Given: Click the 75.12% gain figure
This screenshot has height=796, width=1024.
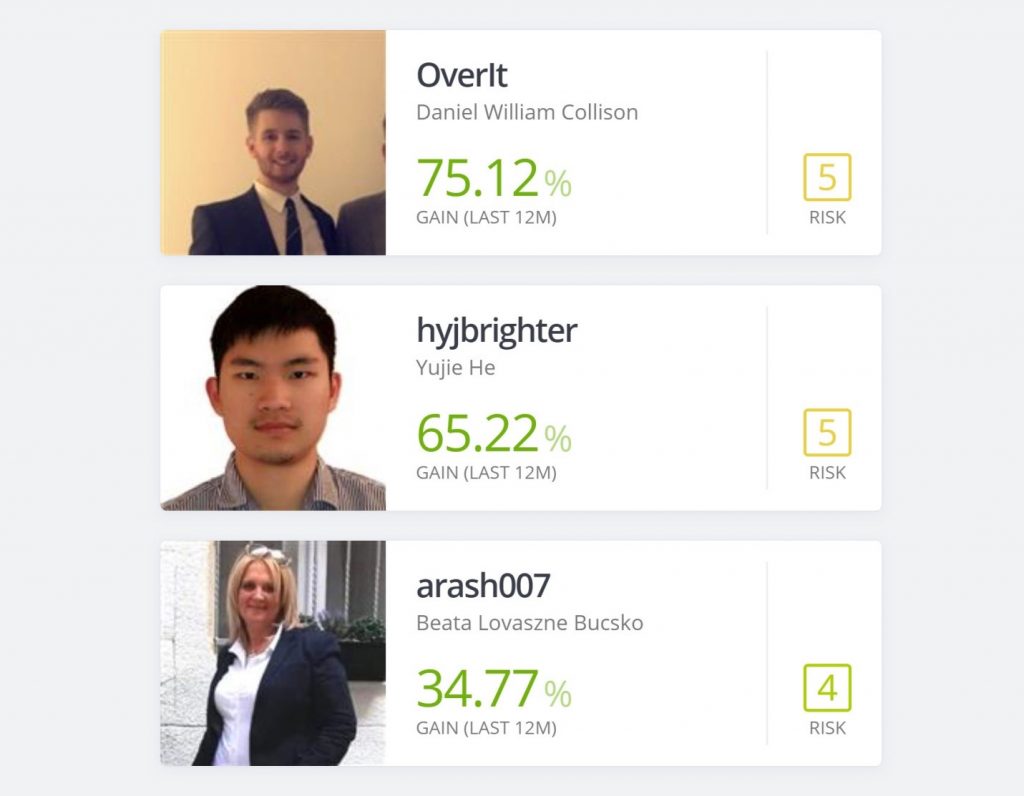Looking at the screenshot, I should coord(494,178).
